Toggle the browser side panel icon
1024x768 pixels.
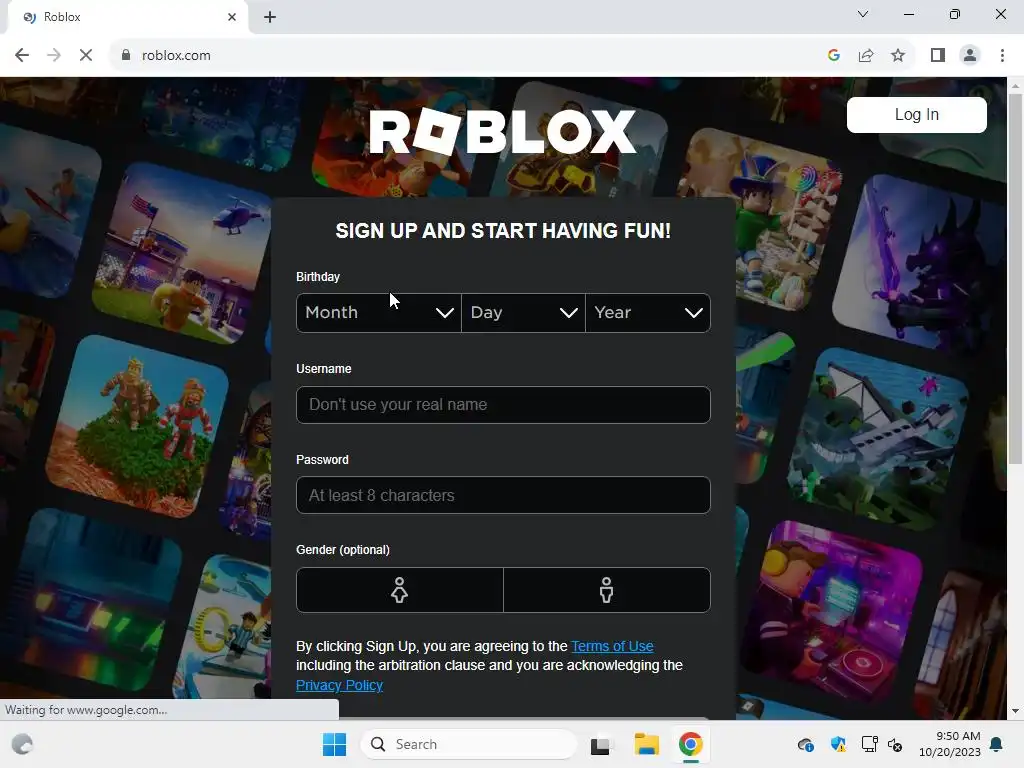coord(938,56)
